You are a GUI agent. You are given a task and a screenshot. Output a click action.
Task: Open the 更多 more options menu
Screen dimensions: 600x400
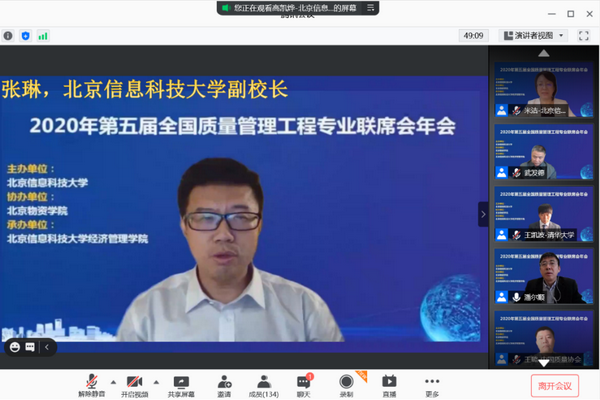click(432, 383)
